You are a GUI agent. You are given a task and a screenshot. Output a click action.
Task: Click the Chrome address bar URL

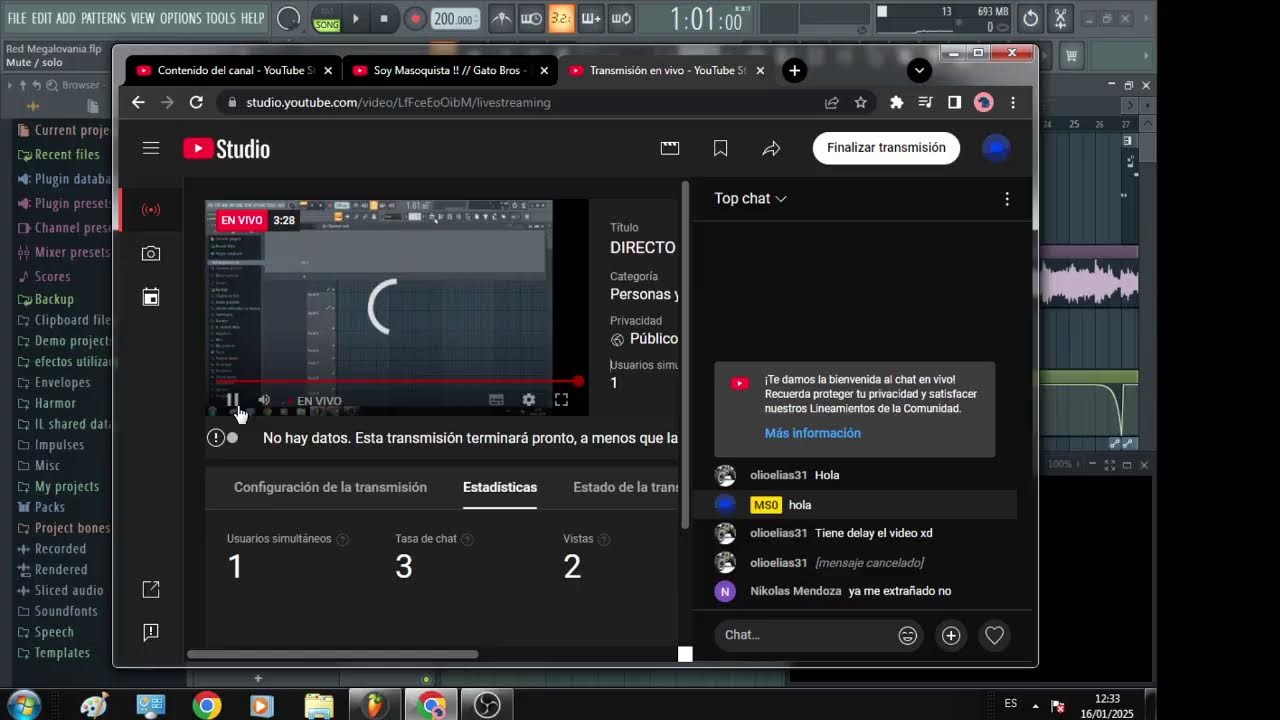click(398, 102)
